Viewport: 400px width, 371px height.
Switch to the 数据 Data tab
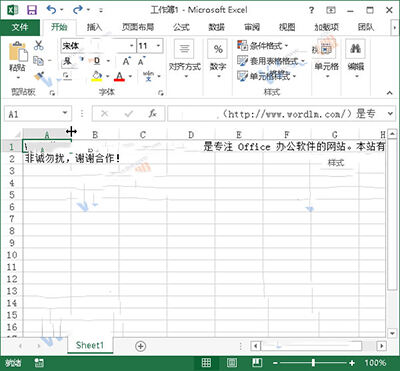point(217,27)
